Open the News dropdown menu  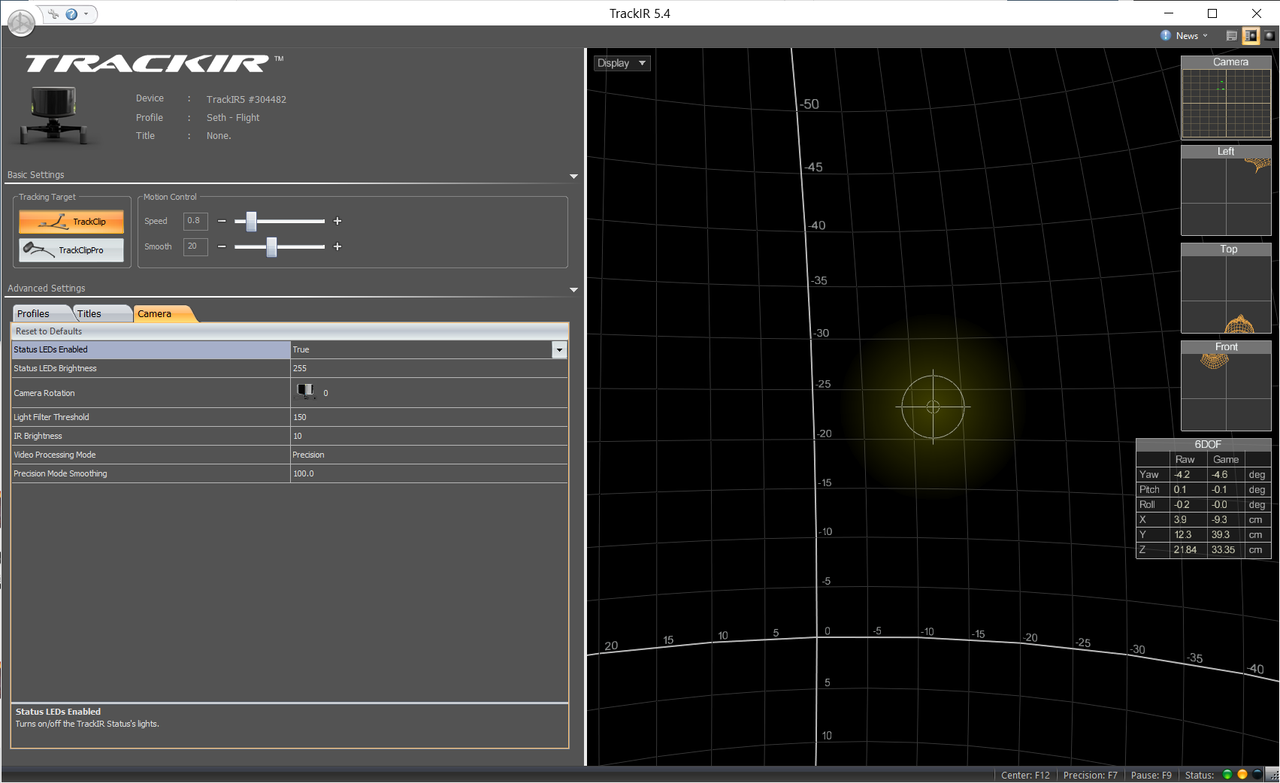[x=1185, y=36]
